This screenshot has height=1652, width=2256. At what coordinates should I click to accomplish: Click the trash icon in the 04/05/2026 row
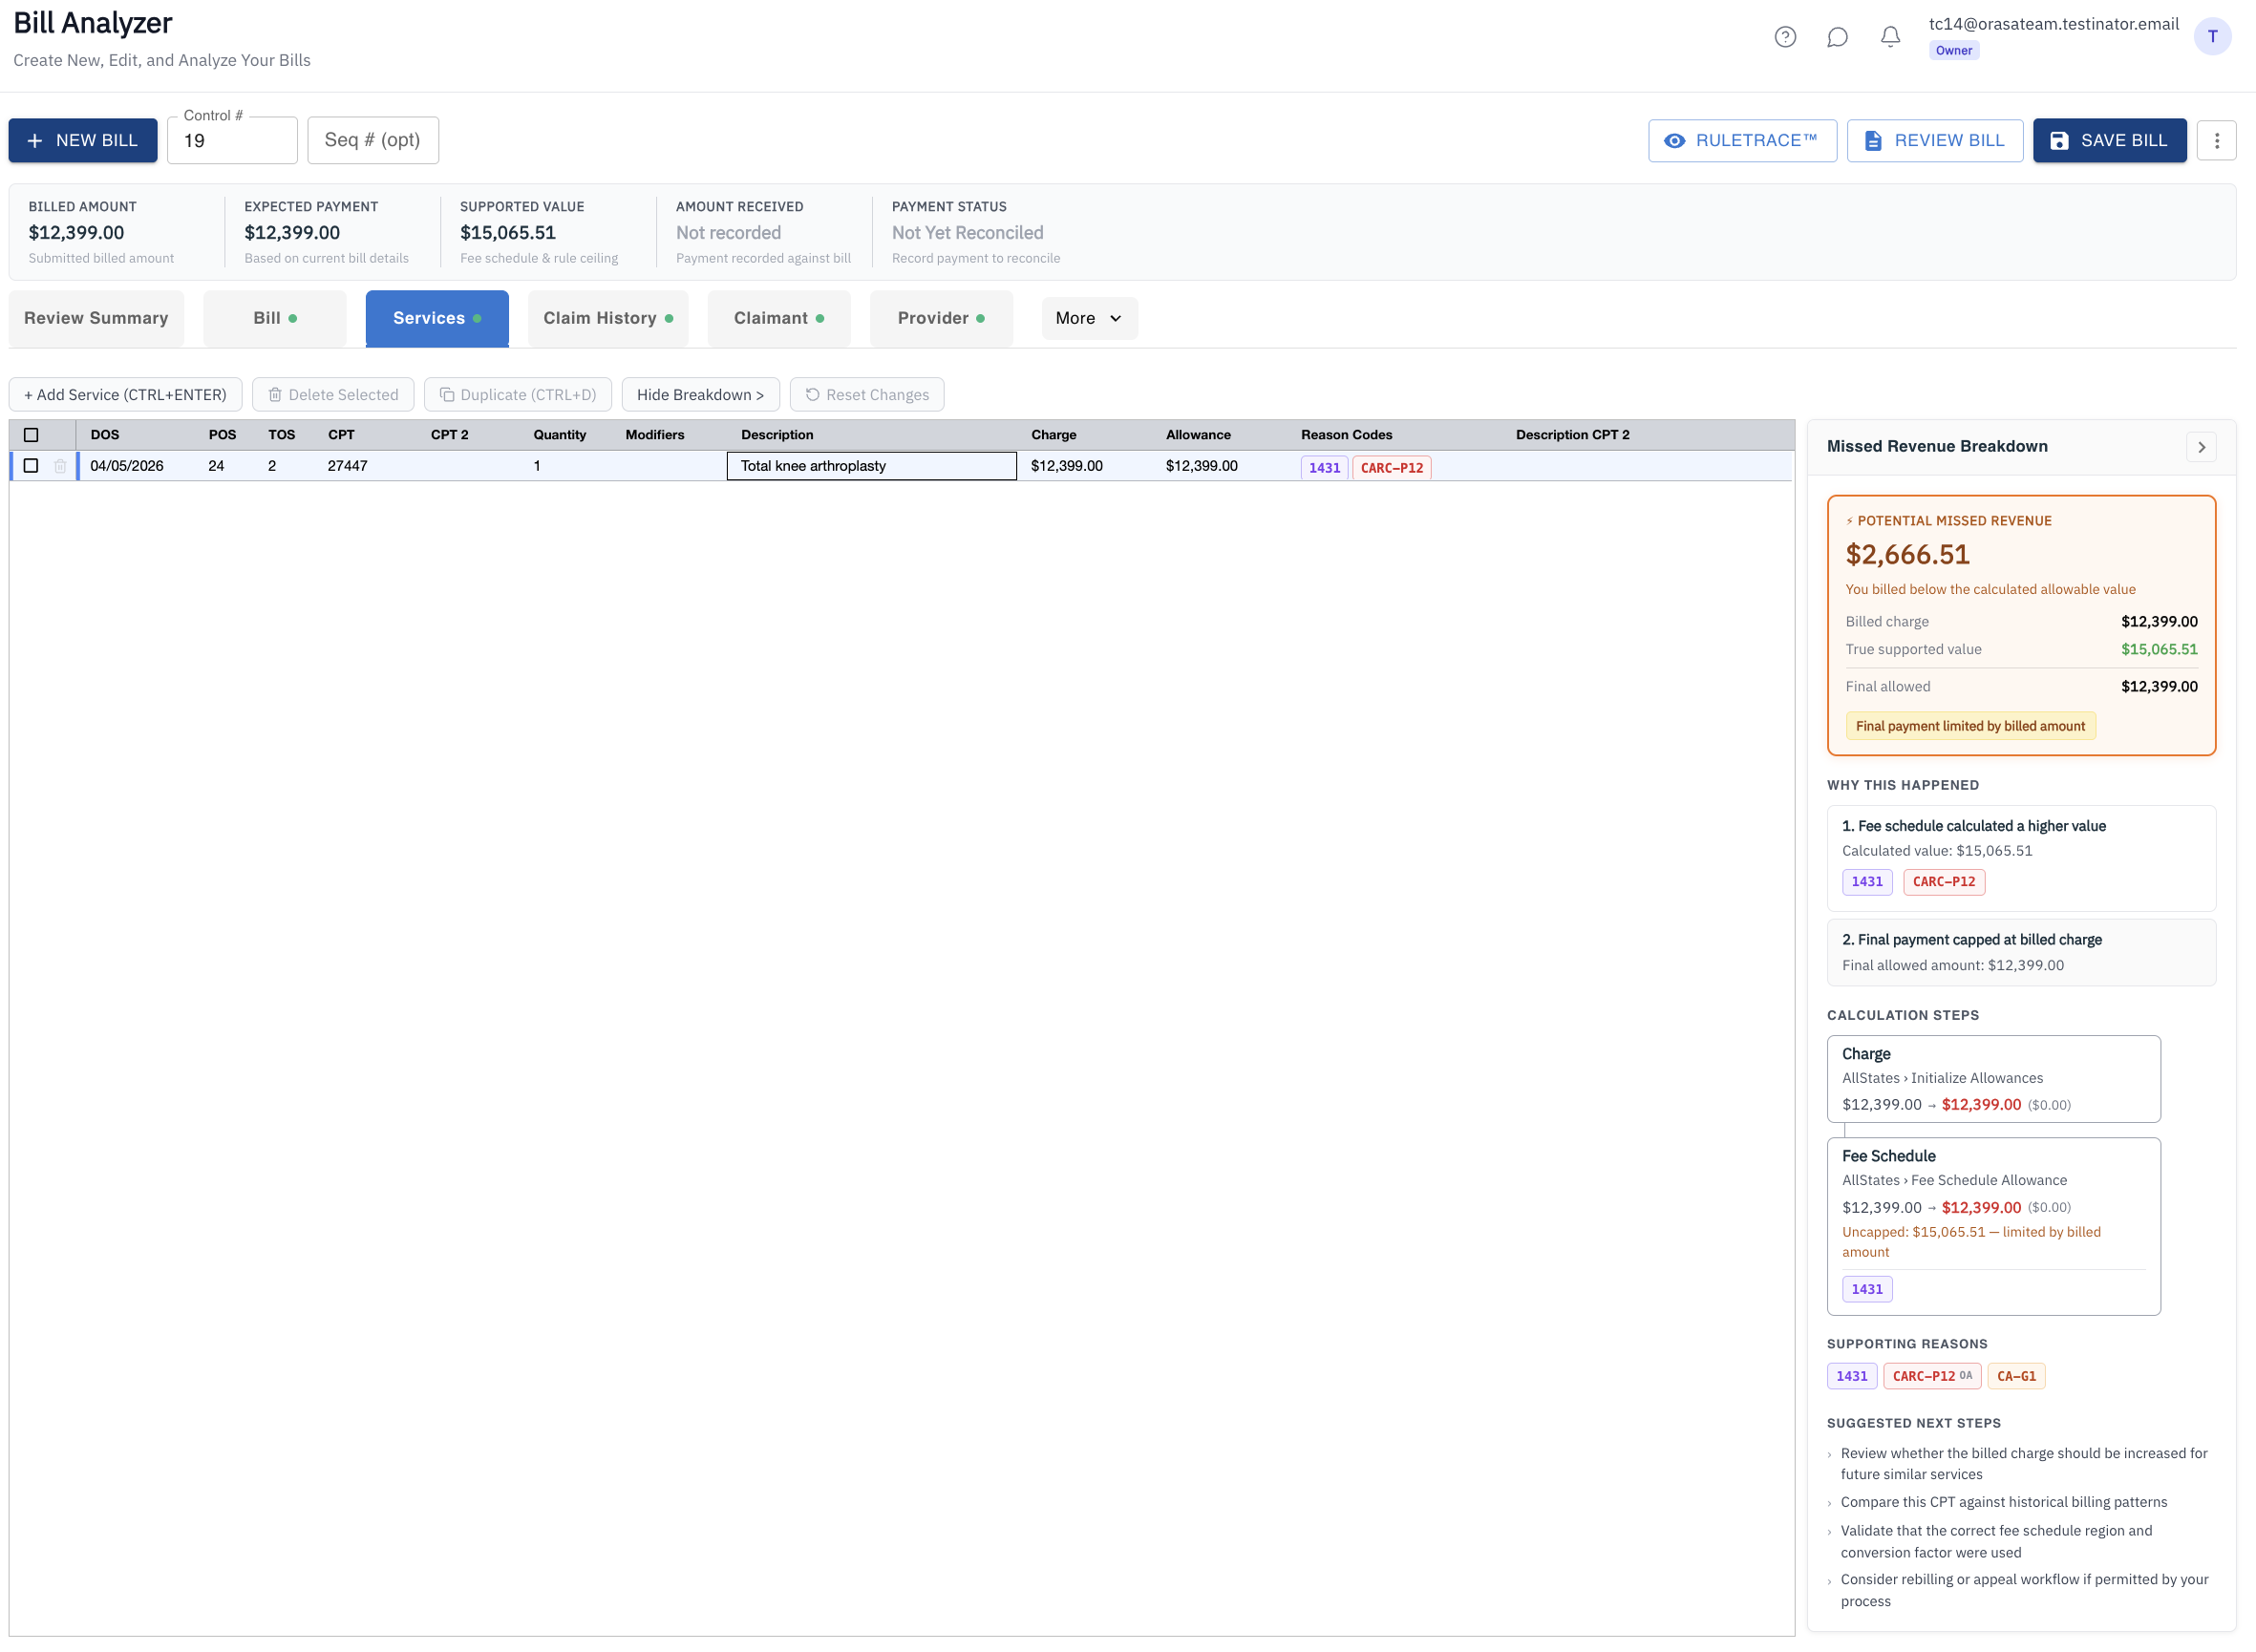click(x=60, y=466)
